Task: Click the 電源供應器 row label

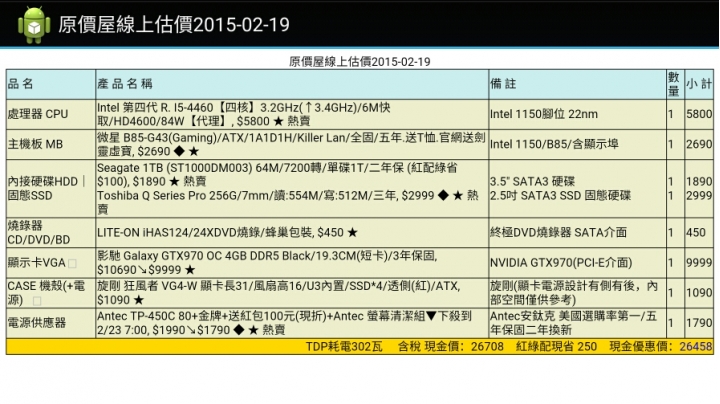Action: pyautogui.click(x=37, y=323)
